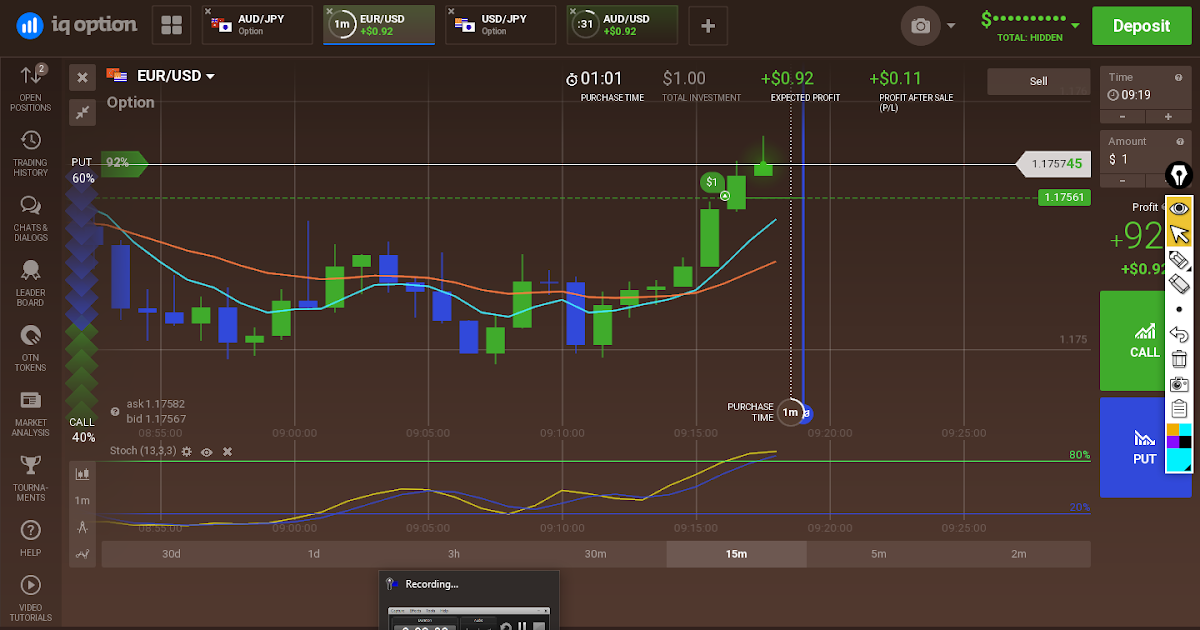Open the EUR/USD asset dropdown
This screenshot has width=1200, height=630.
(175, 76)
